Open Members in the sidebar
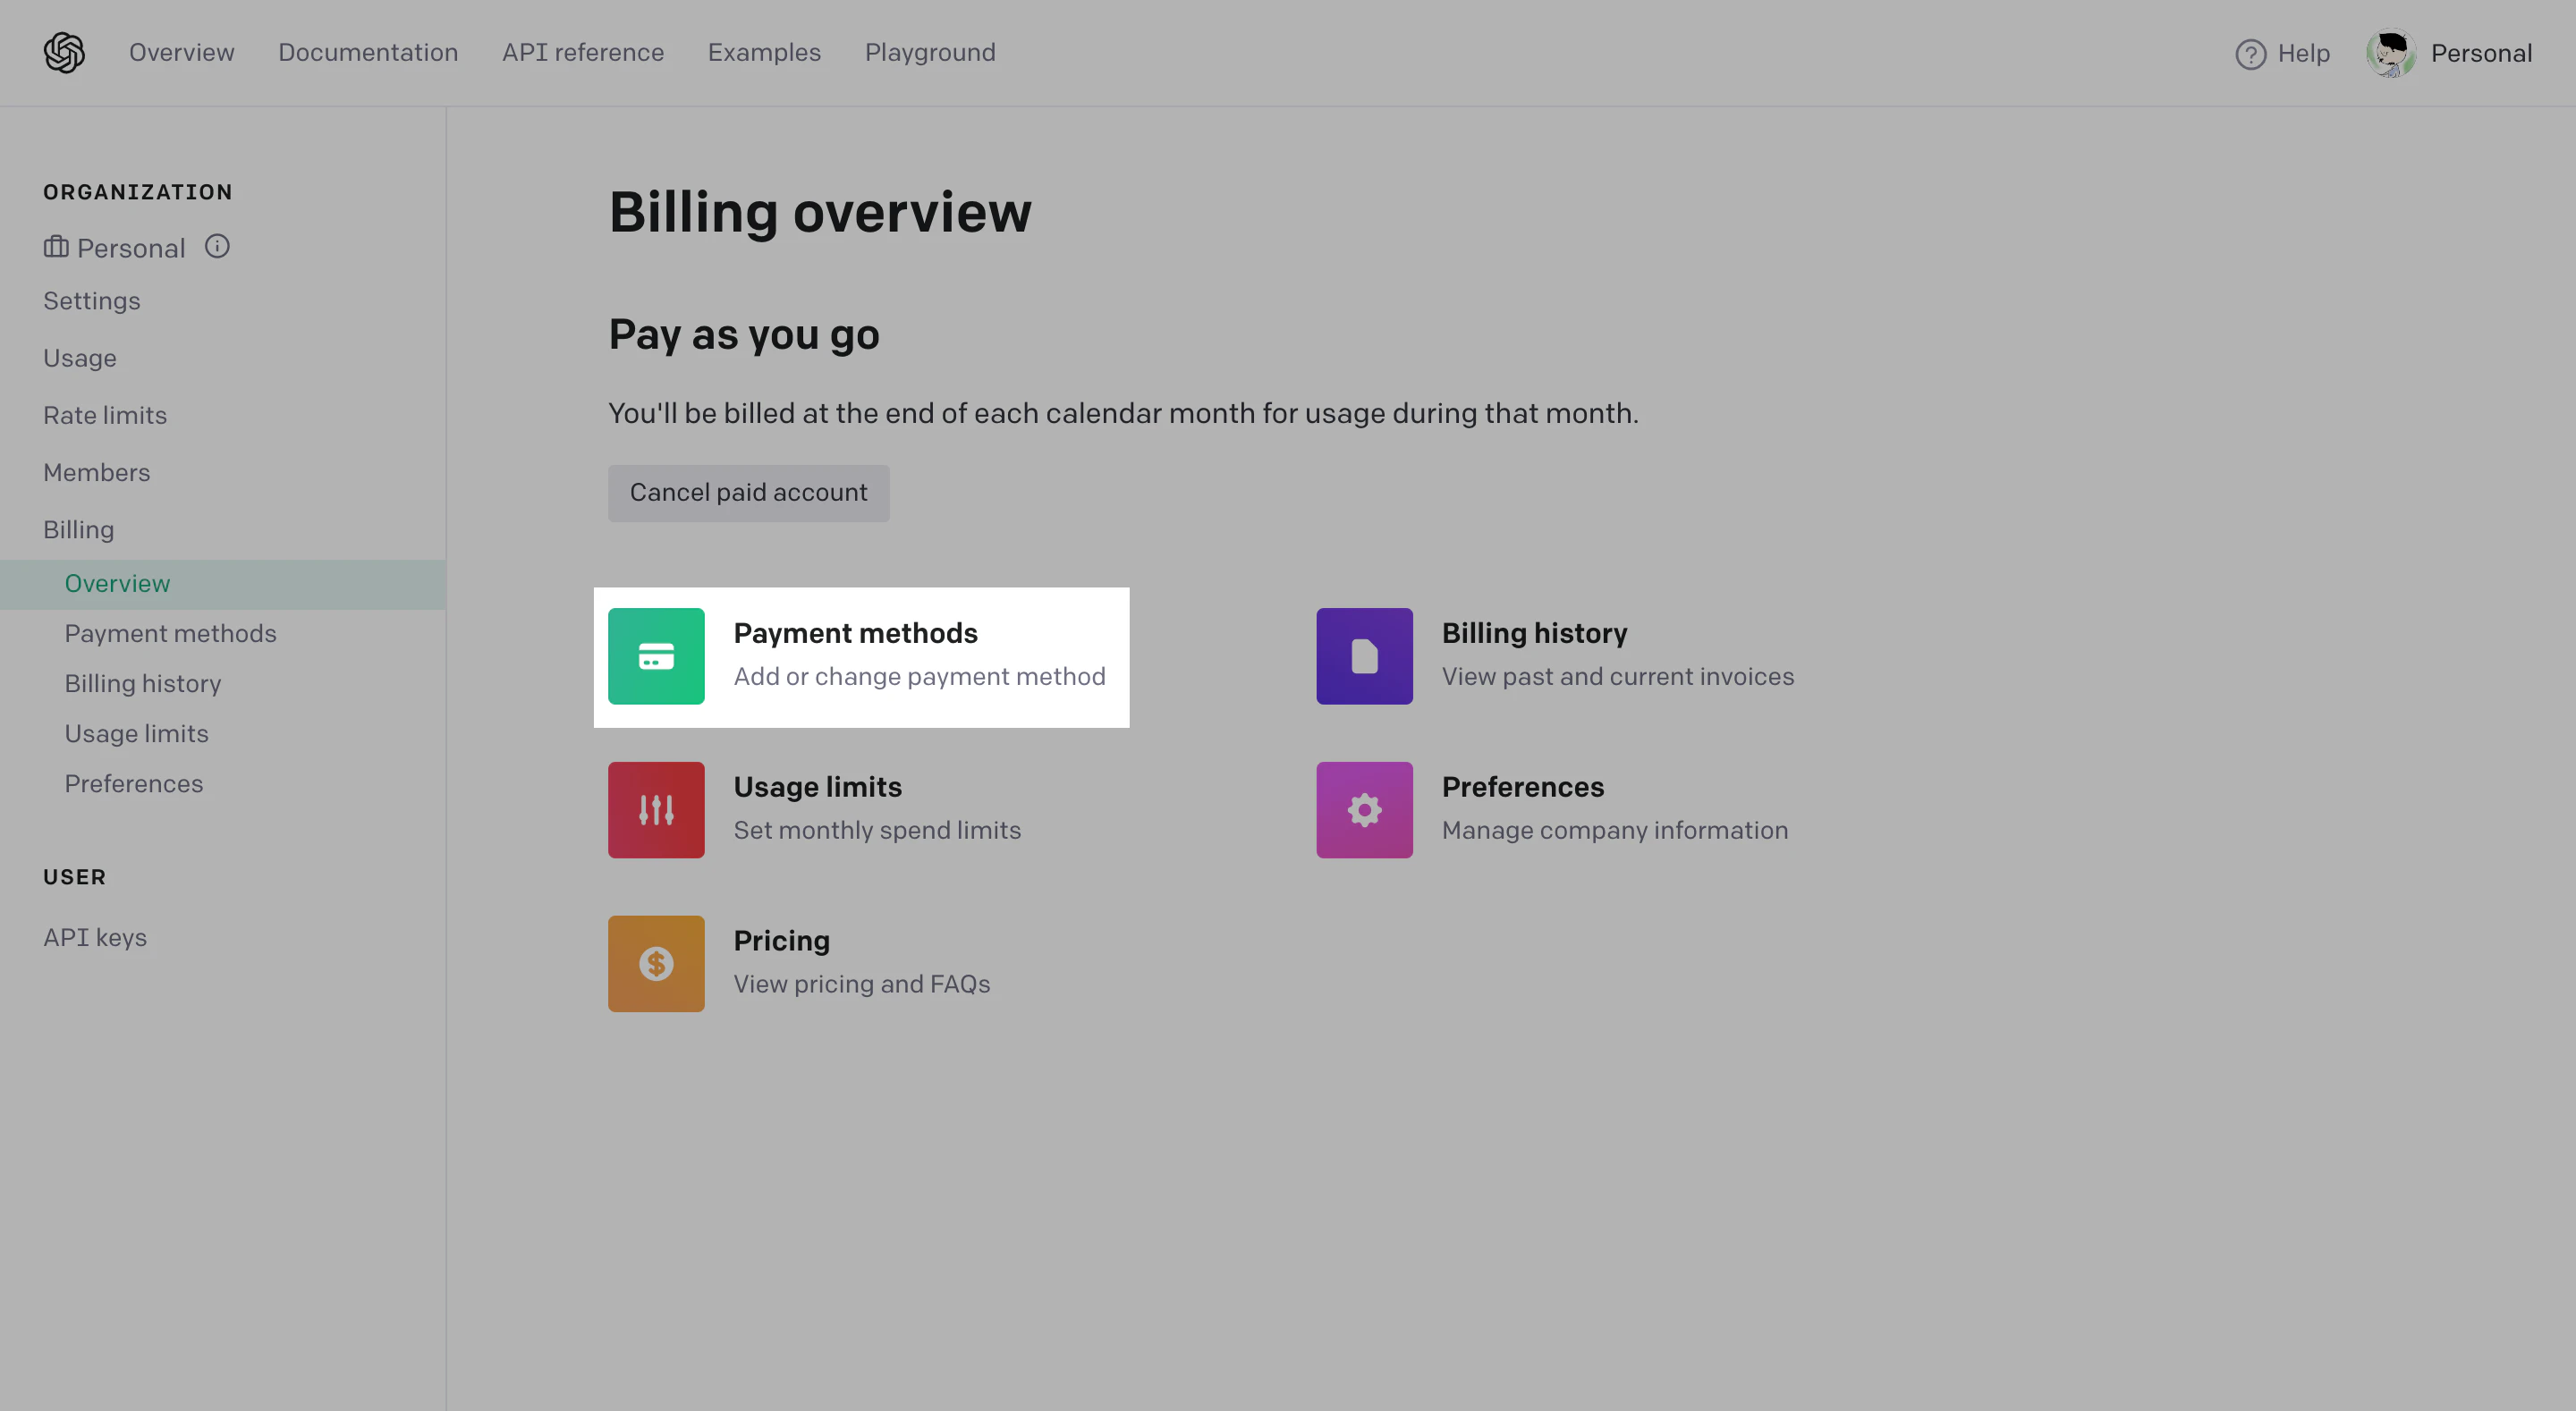Screen dimensions: 2576x1411 click(x=97, y=472)
